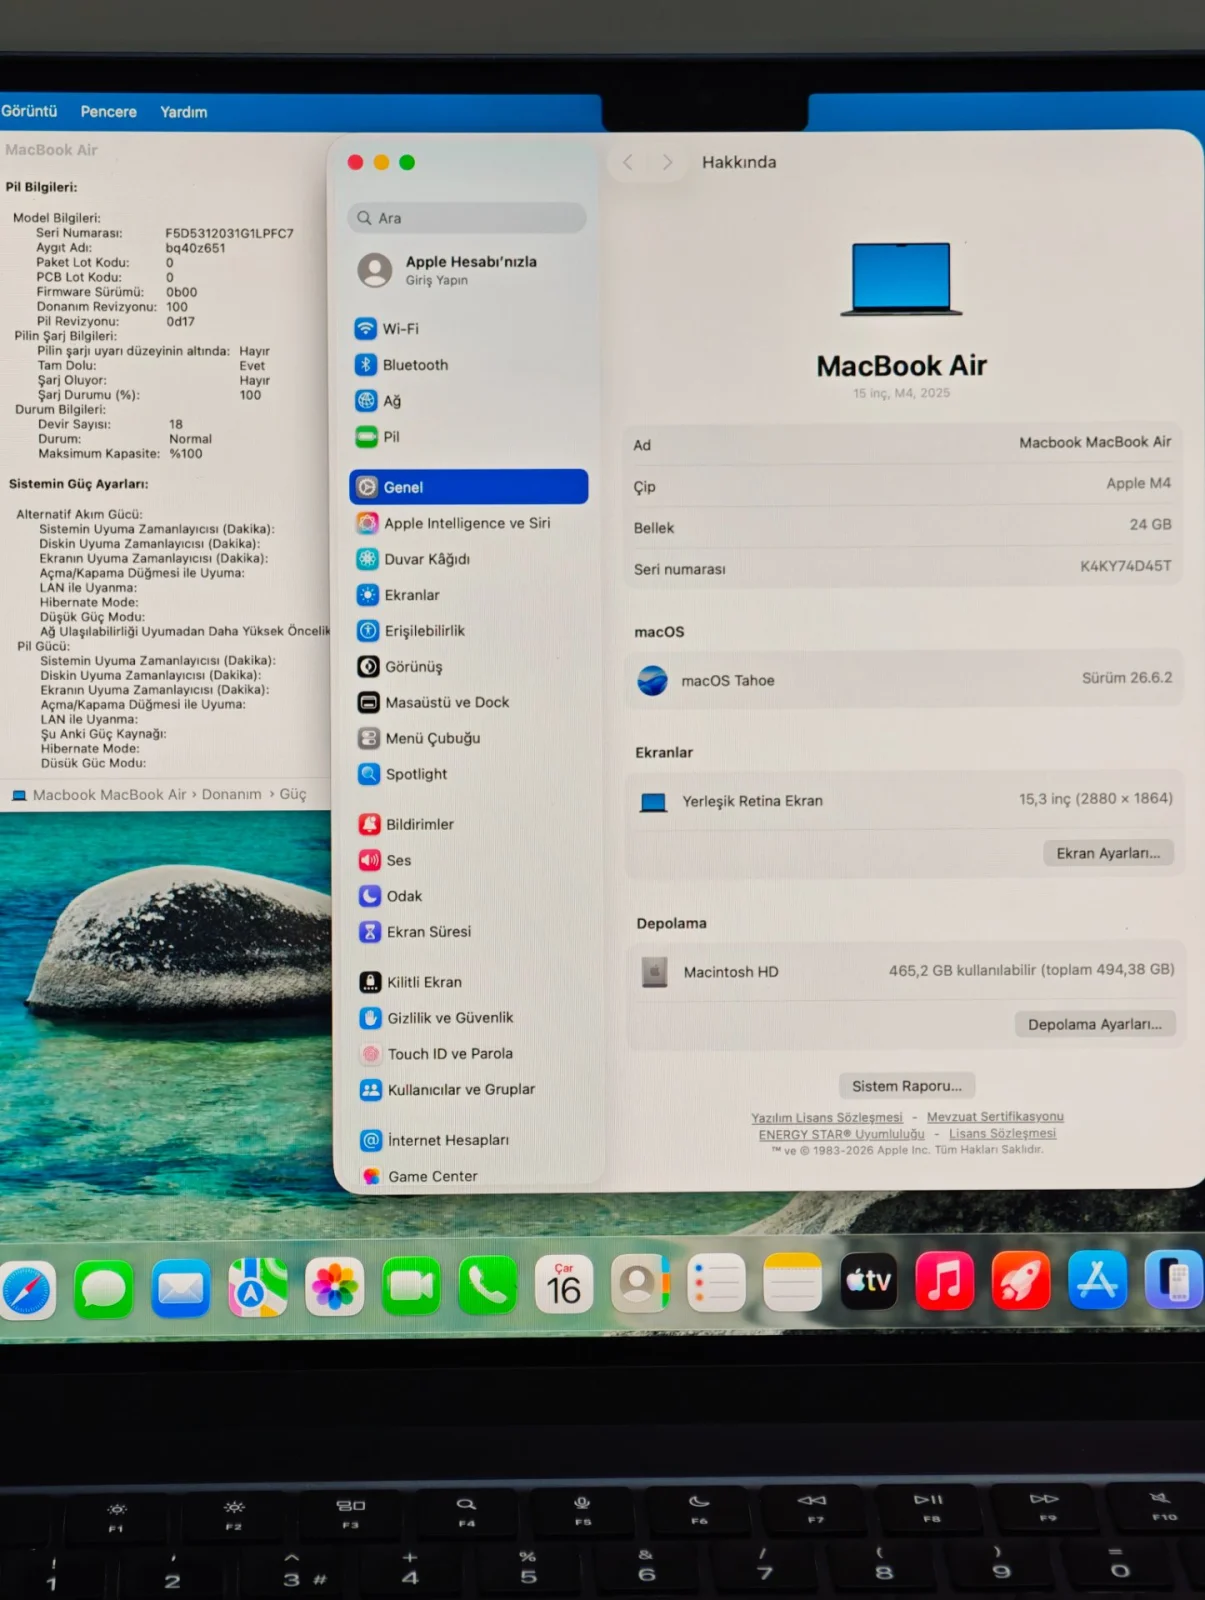Go back with the left chevron
Viewport: 1205px width, 1600px height.
tap(628, 162)
